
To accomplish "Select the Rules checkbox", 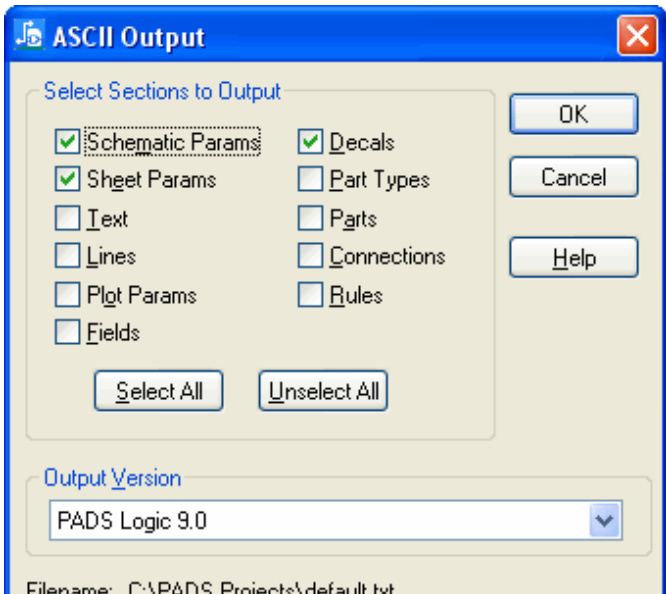I will [x=310, y=295].
